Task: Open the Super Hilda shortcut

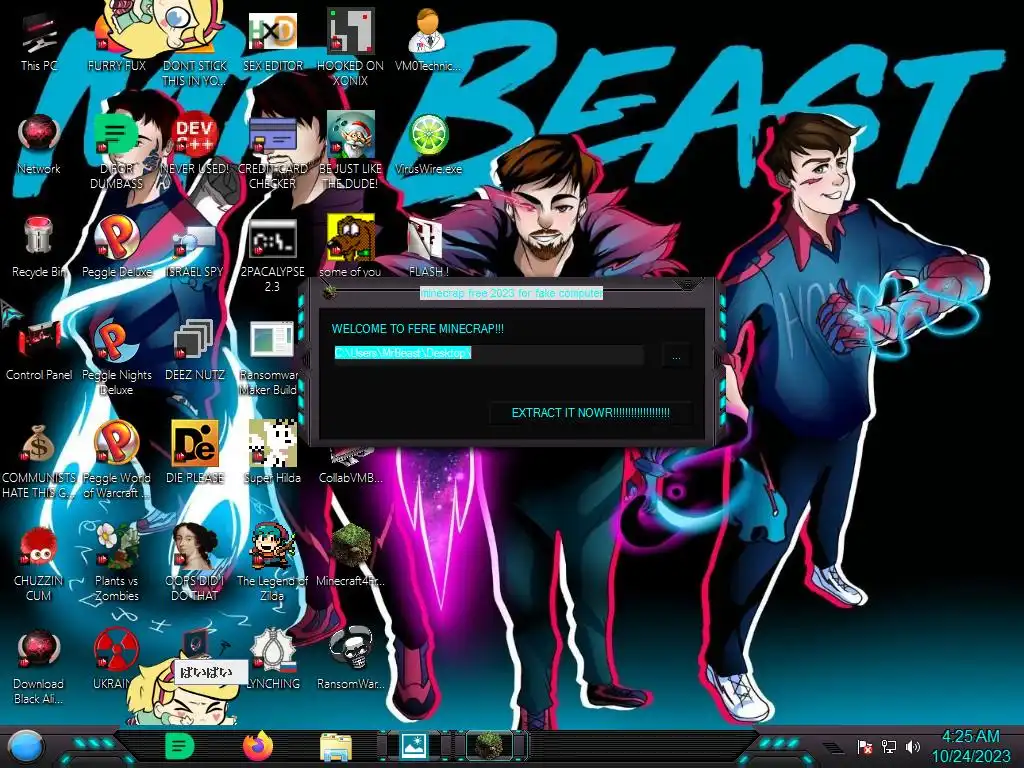Action: coord(273,453)
